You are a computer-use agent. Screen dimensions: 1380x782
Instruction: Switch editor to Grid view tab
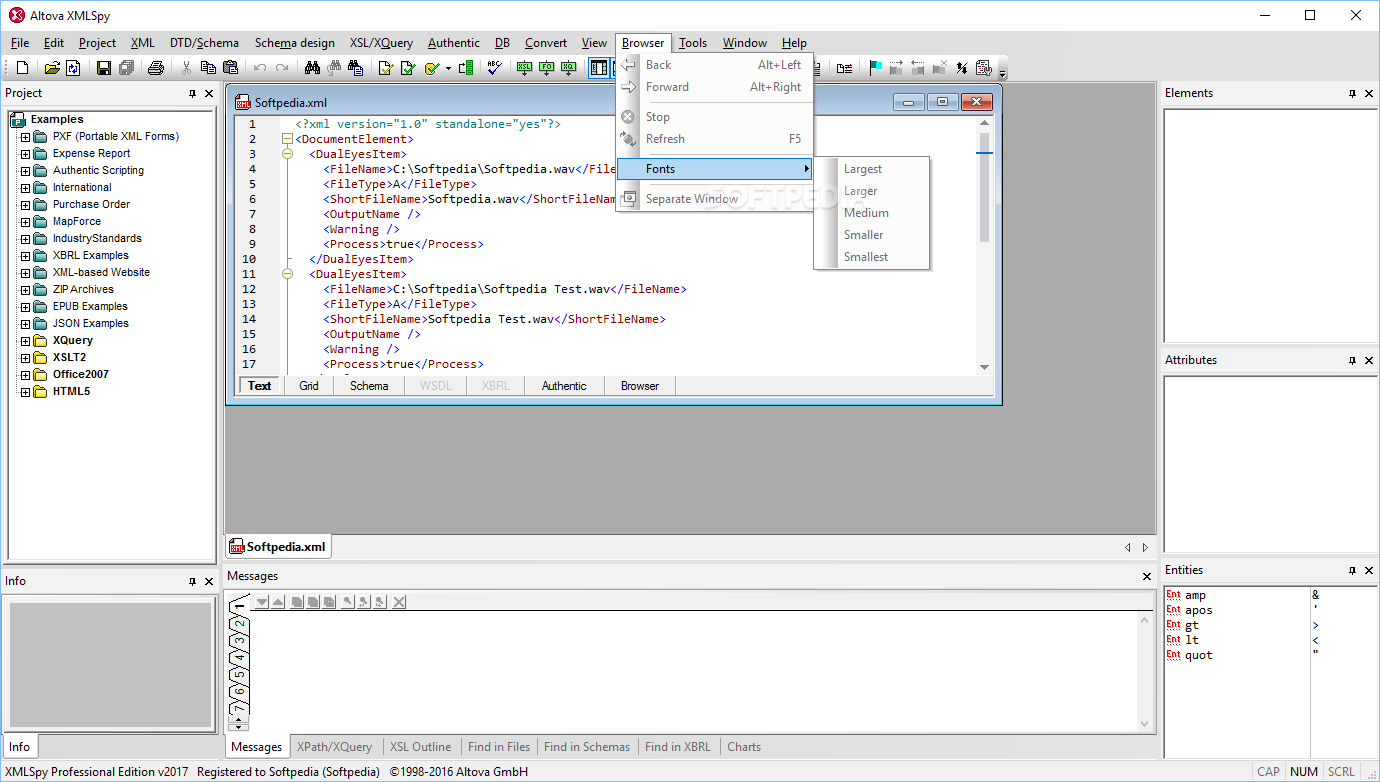pos(309,386)
